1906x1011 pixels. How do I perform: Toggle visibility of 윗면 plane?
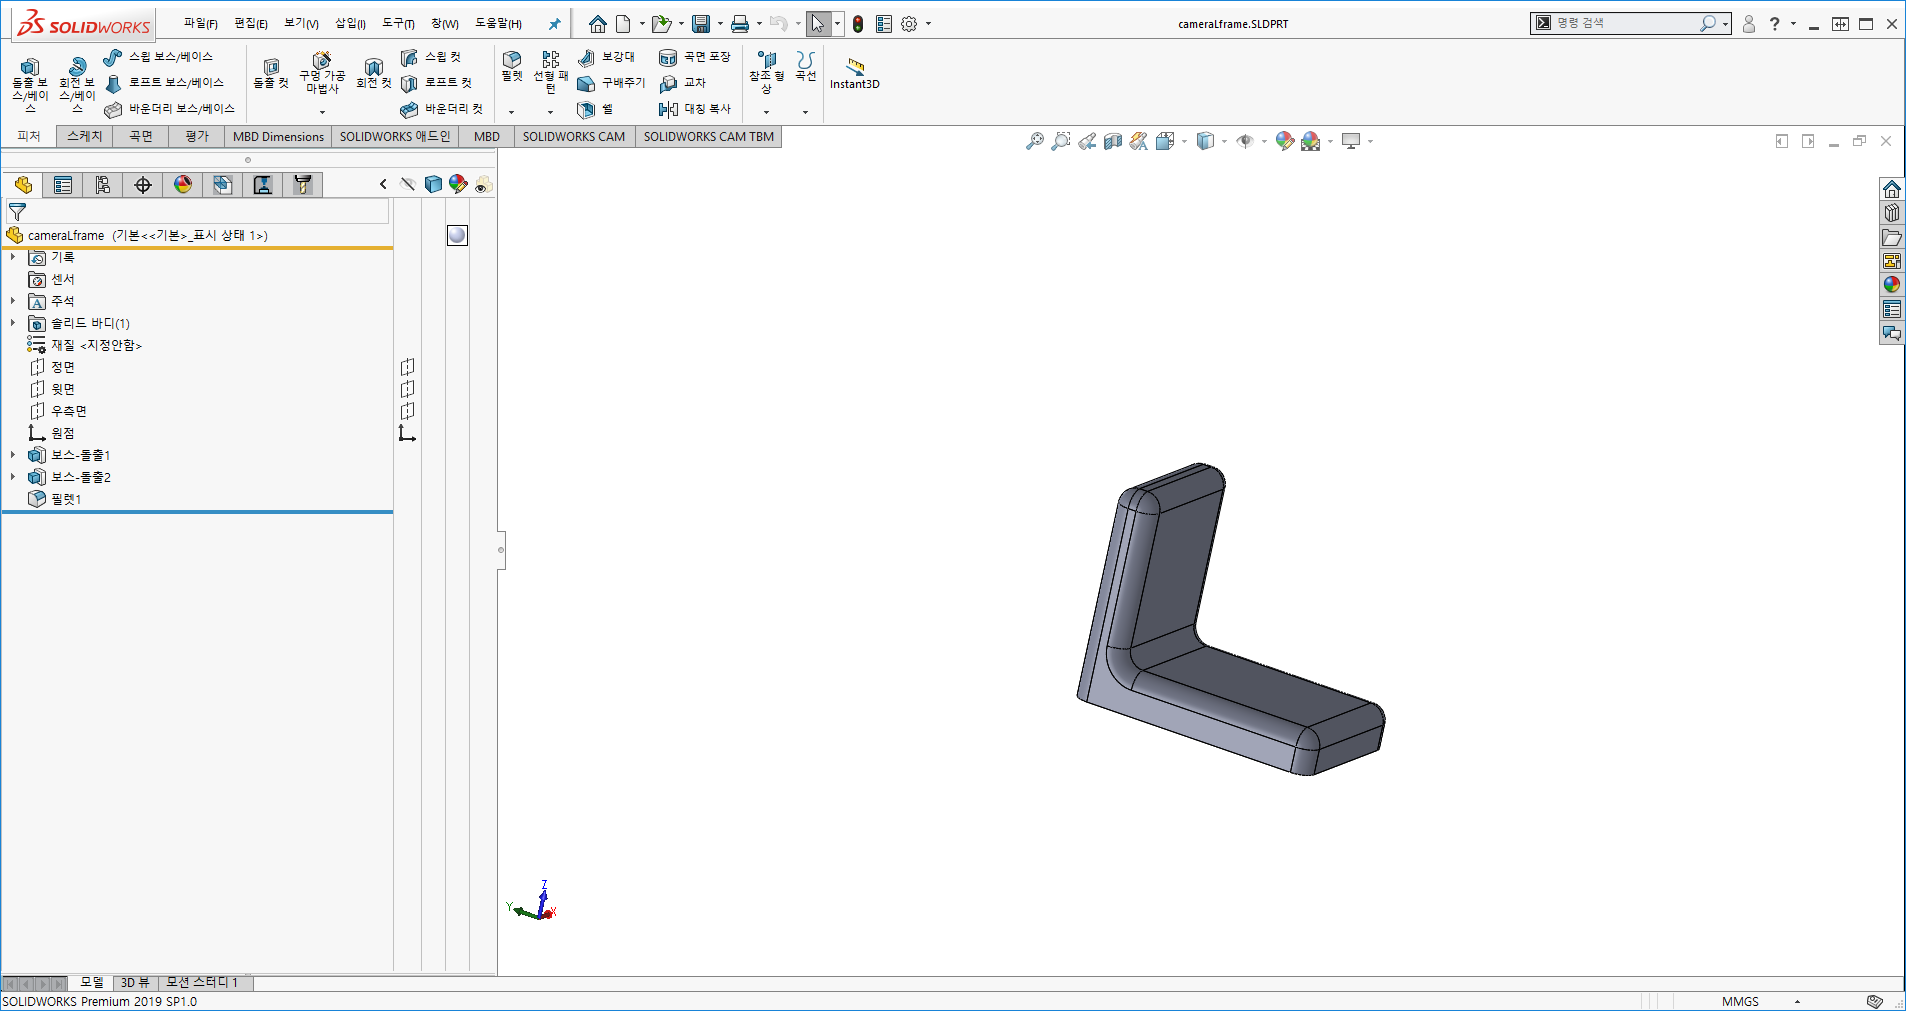pos(407,389)
